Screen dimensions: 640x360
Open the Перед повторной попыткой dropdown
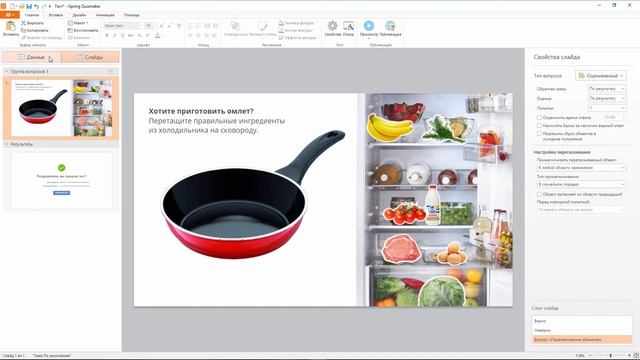click(x=581, y=209)
